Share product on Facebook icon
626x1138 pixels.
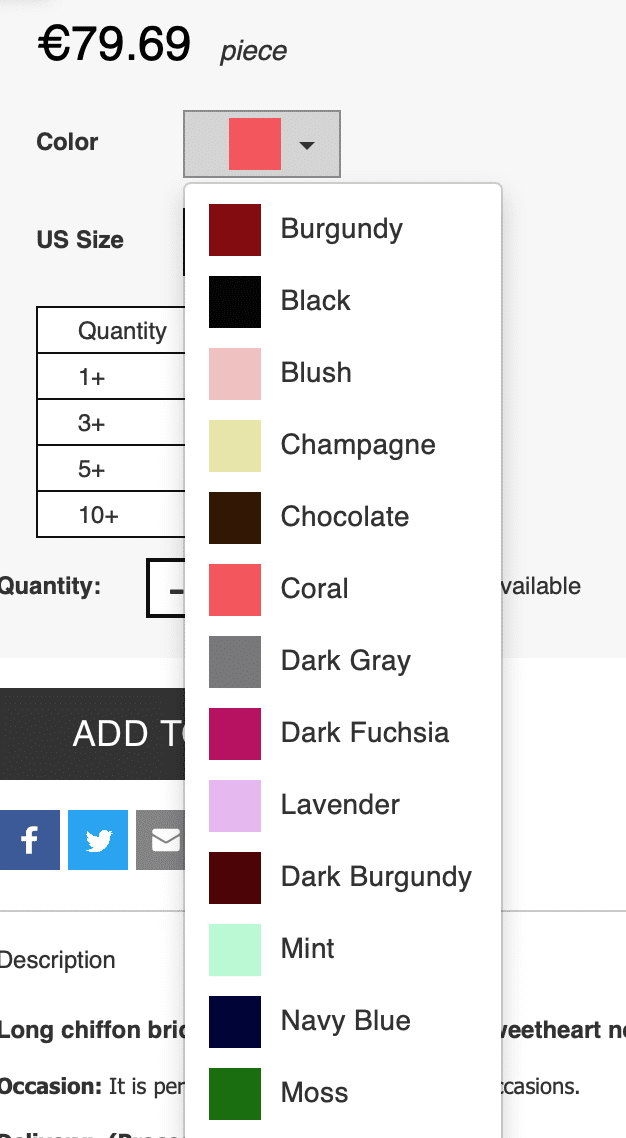(29, 840)
